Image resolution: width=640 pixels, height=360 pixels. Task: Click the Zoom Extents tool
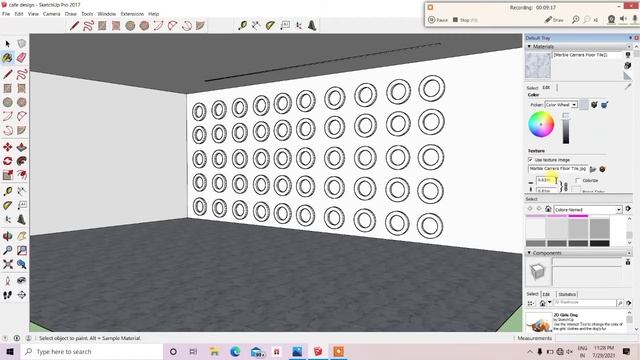tap(7, 264)
